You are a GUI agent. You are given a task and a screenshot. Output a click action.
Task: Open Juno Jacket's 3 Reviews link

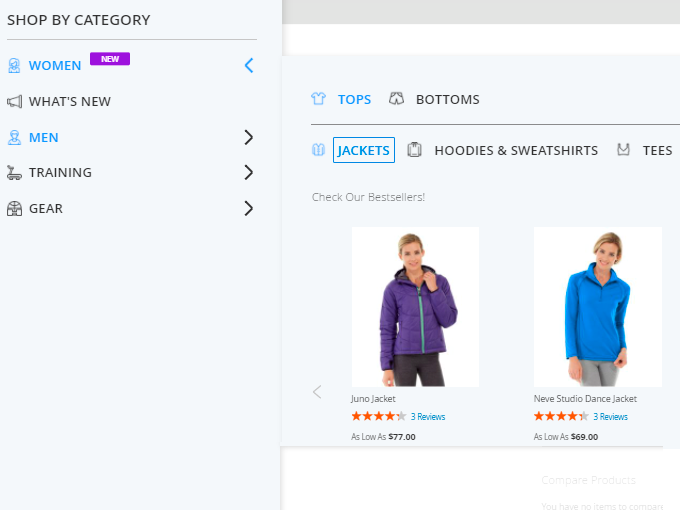point(428,417)
